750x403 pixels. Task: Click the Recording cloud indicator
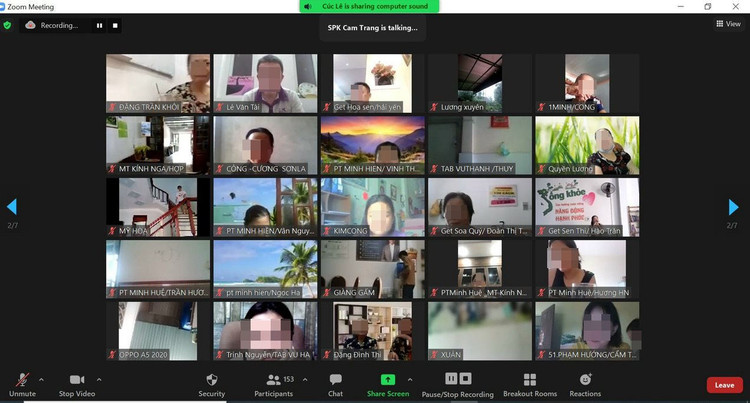pos(53,25)
